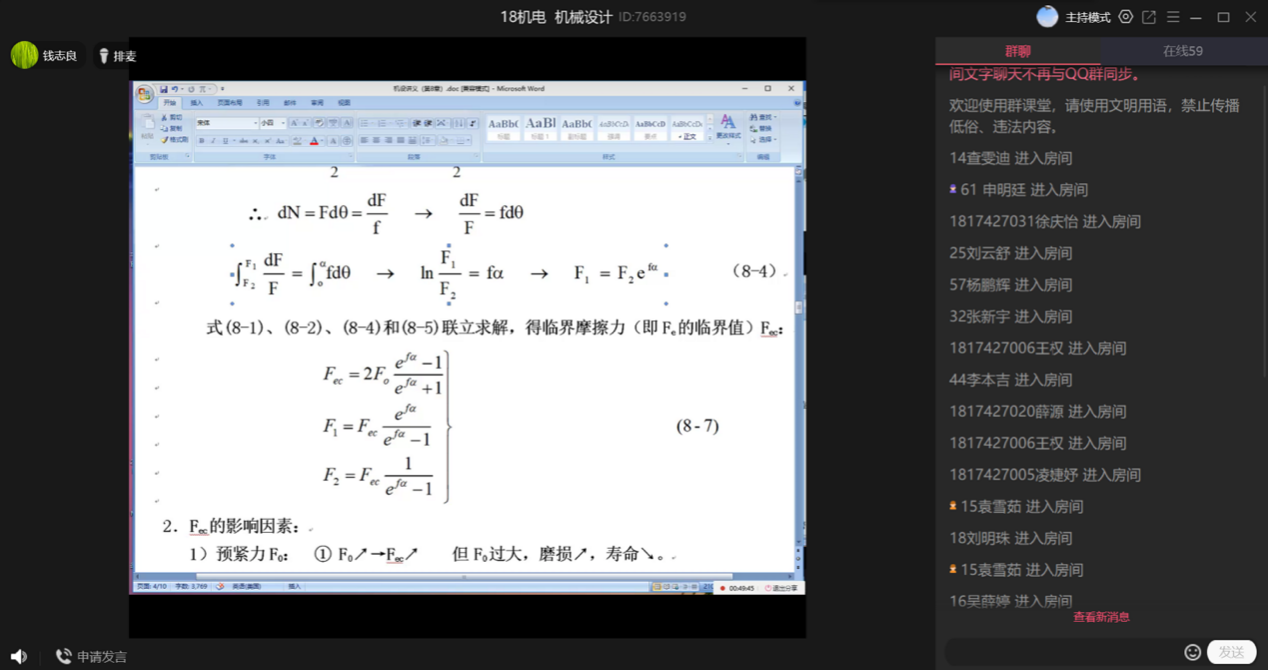This screenshot has width=1268, height=670.
Task: Click the Word Office button orb
Action: click(x=145, y=94)
